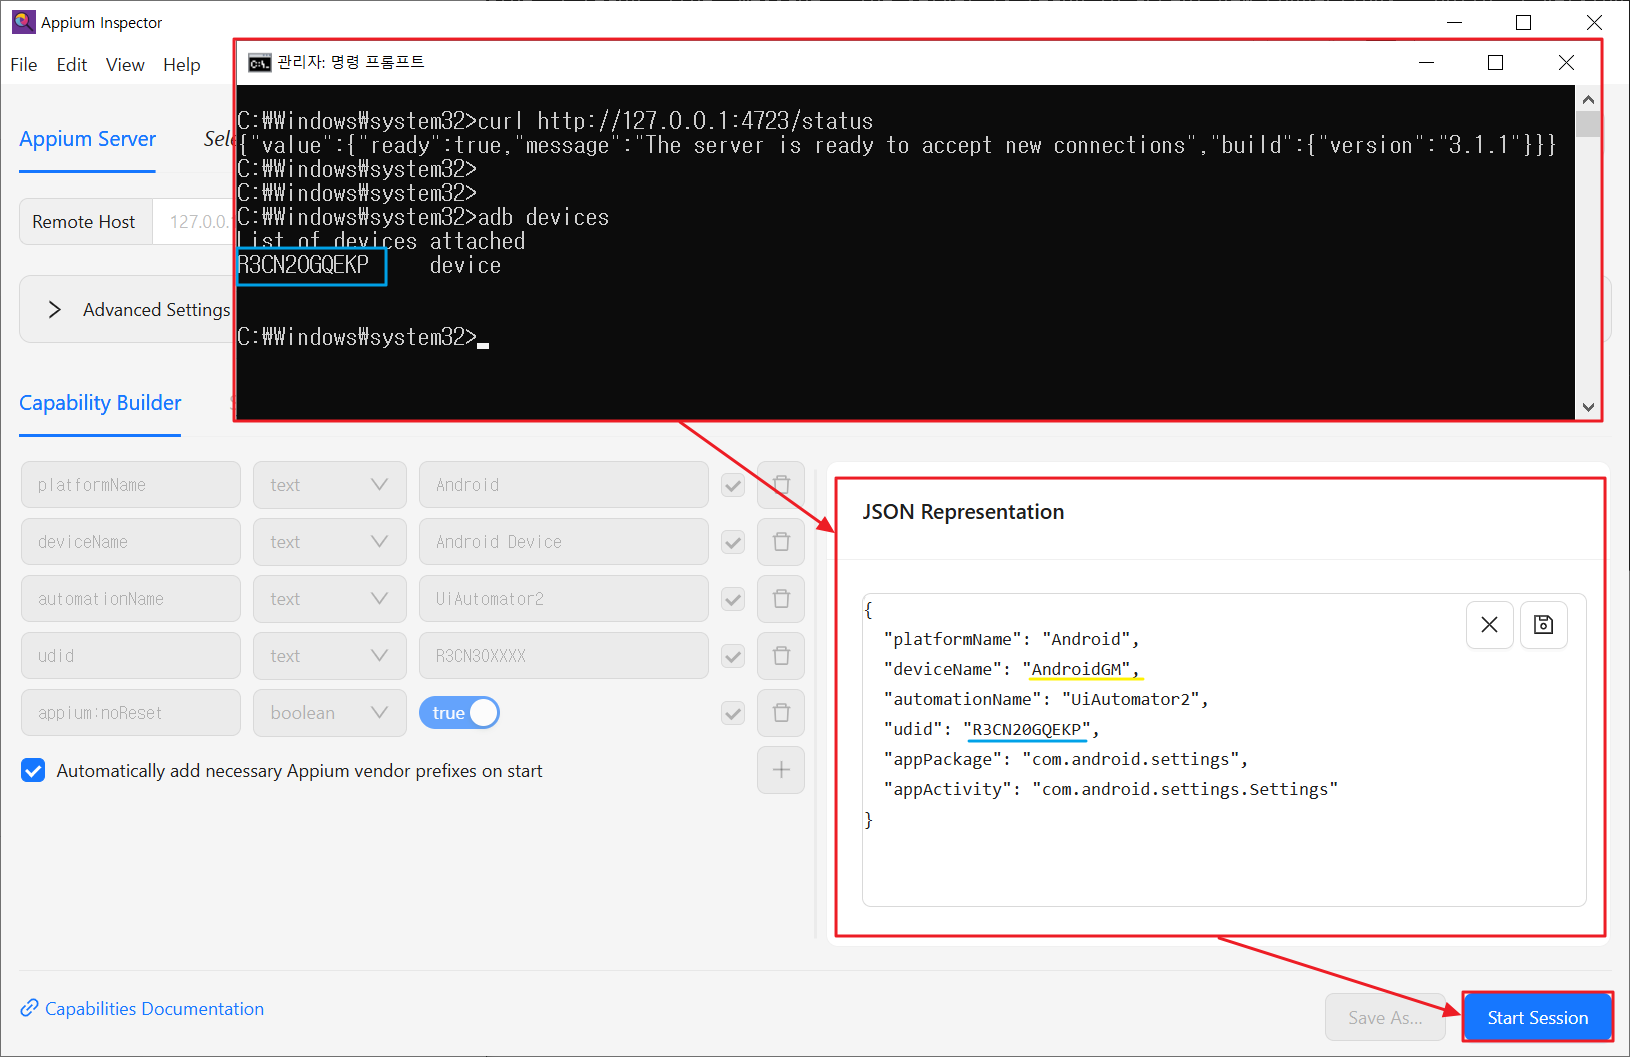Select the Appium Server tab

[88, 139]
